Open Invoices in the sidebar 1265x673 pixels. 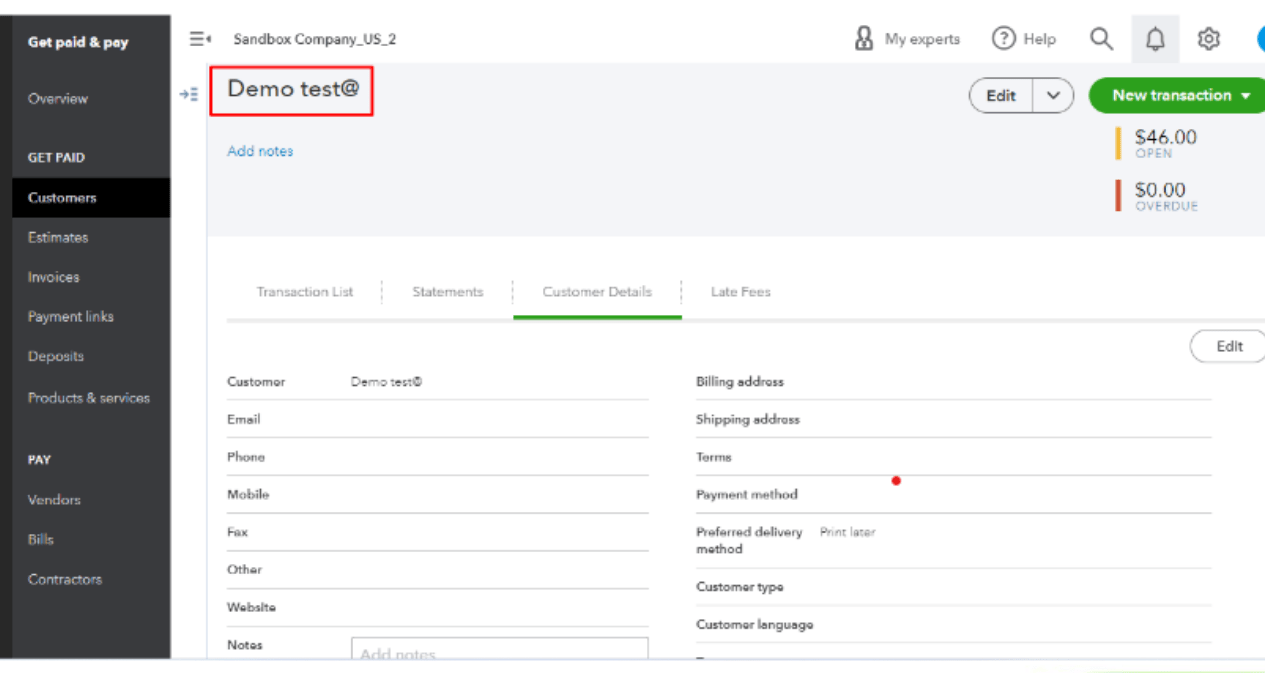click(53, 277)
